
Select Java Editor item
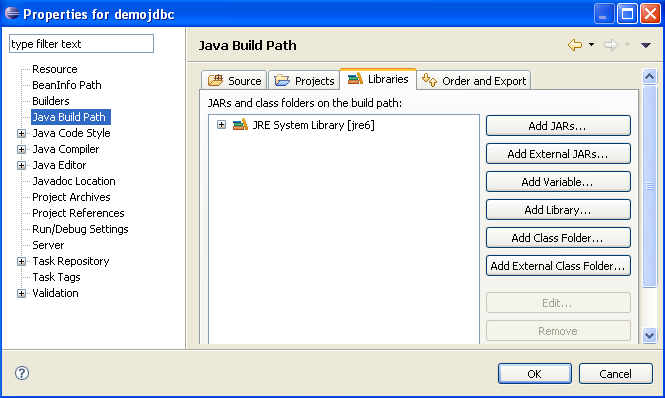point(59,165)
